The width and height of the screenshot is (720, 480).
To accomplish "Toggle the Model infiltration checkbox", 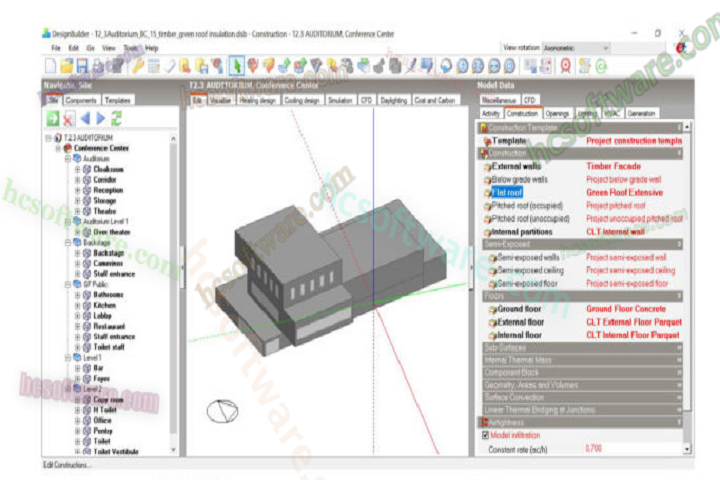I will pyautogui.click(x=485, y=435).
